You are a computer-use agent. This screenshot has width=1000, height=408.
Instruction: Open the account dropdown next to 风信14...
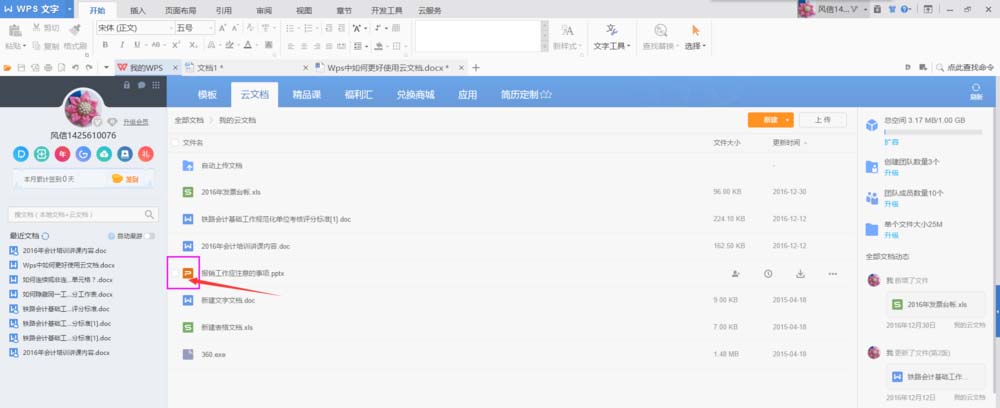tap(865, 10)
